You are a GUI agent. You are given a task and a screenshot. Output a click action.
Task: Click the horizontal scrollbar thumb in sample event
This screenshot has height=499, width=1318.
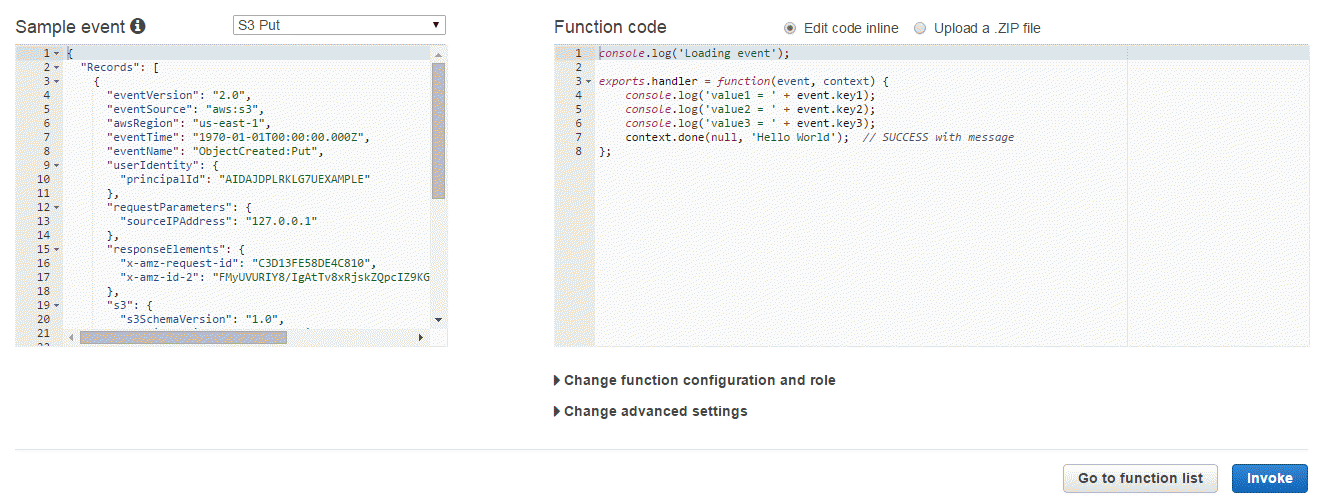(183, 338)
